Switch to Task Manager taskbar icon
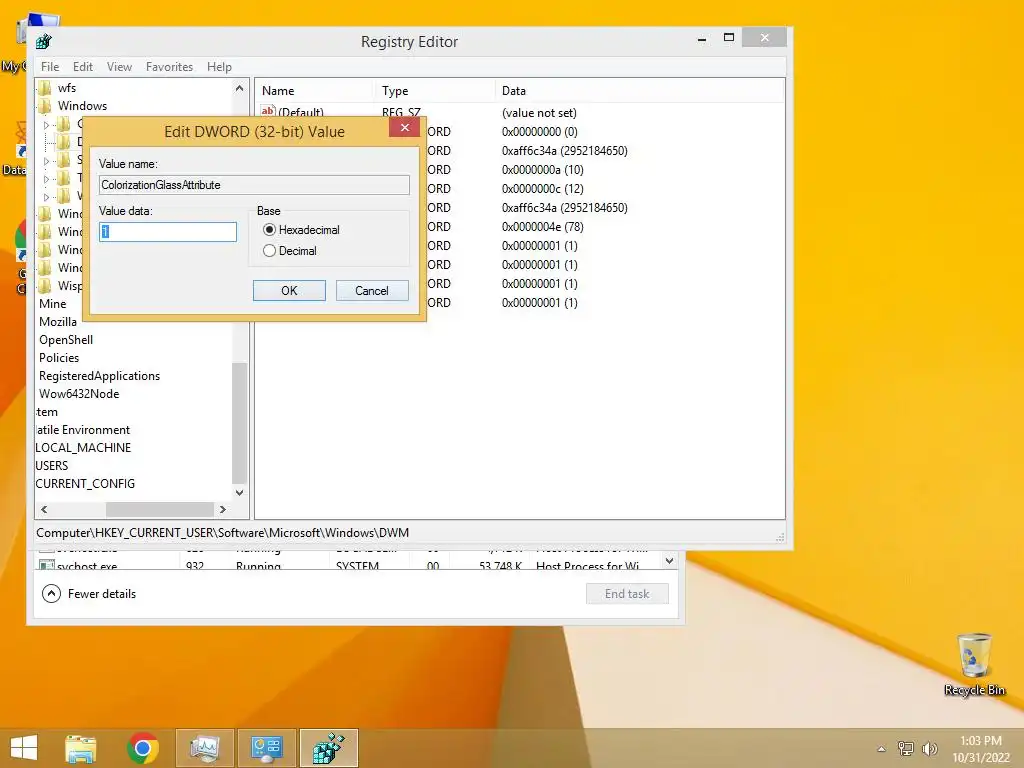This screenshot has height=768, width=1024. coord(205,748)
